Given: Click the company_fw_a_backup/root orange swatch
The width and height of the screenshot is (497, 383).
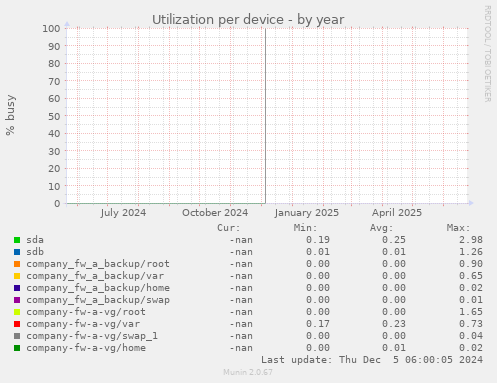Looking at the screenshot, I should (17, 264).
